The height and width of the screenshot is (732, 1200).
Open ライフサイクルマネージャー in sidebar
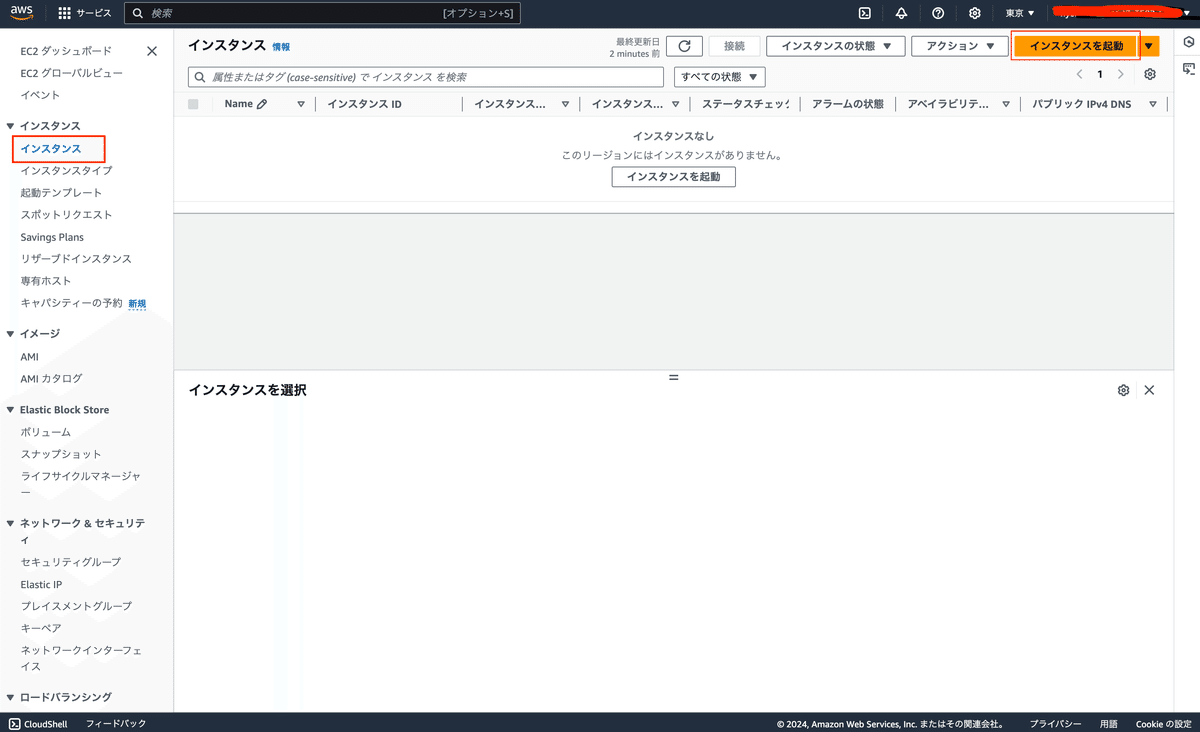point(81,484)
